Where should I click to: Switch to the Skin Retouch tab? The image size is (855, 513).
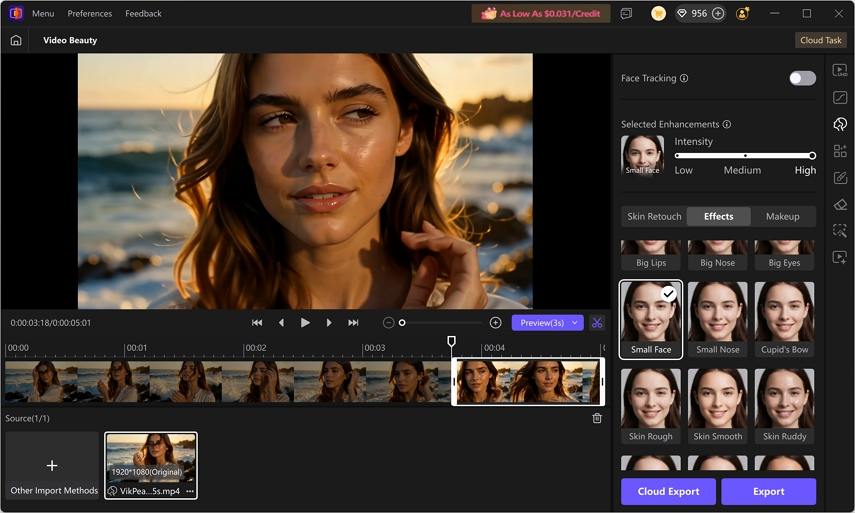654,216
